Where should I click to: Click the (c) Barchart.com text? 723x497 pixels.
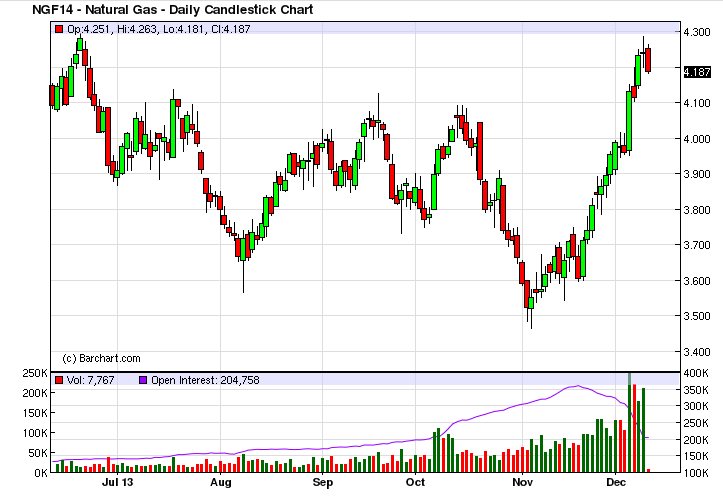[x=101, y=358]
